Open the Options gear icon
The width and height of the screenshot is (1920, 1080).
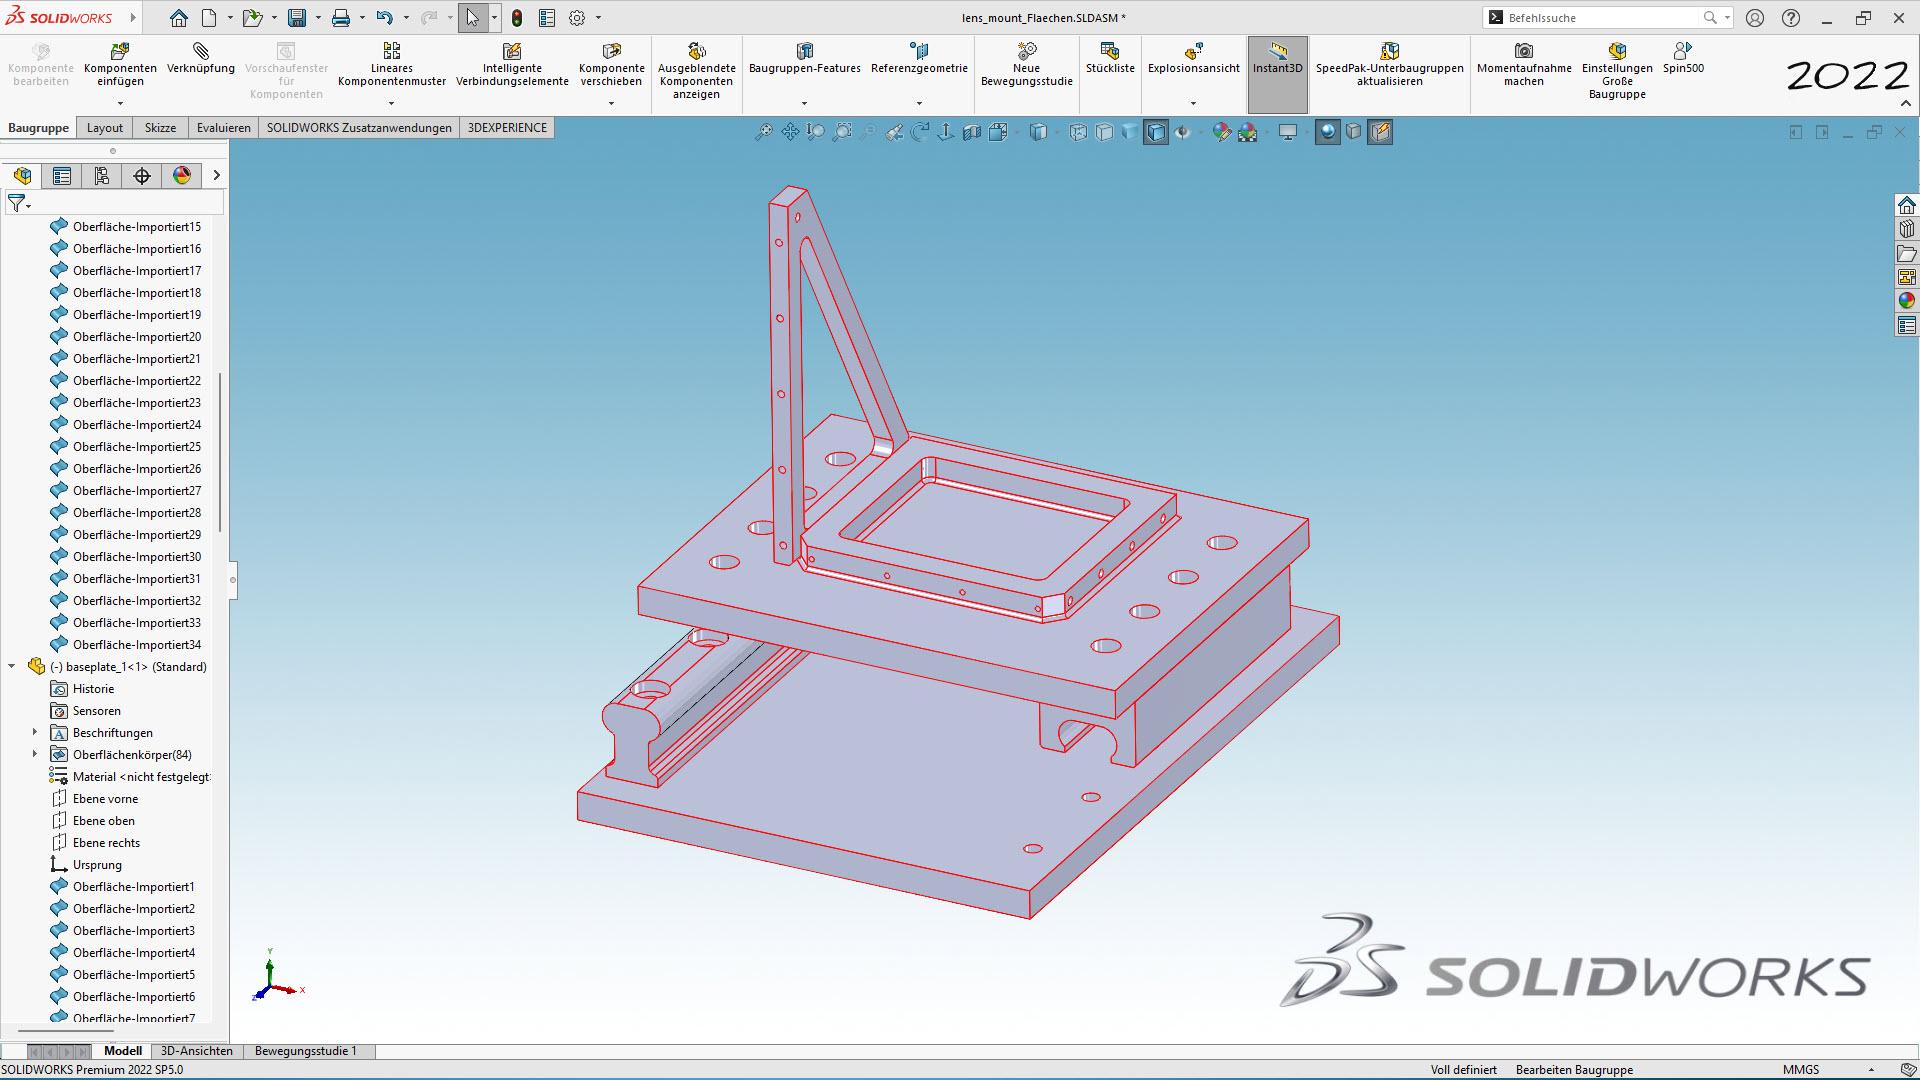[577, 18]
